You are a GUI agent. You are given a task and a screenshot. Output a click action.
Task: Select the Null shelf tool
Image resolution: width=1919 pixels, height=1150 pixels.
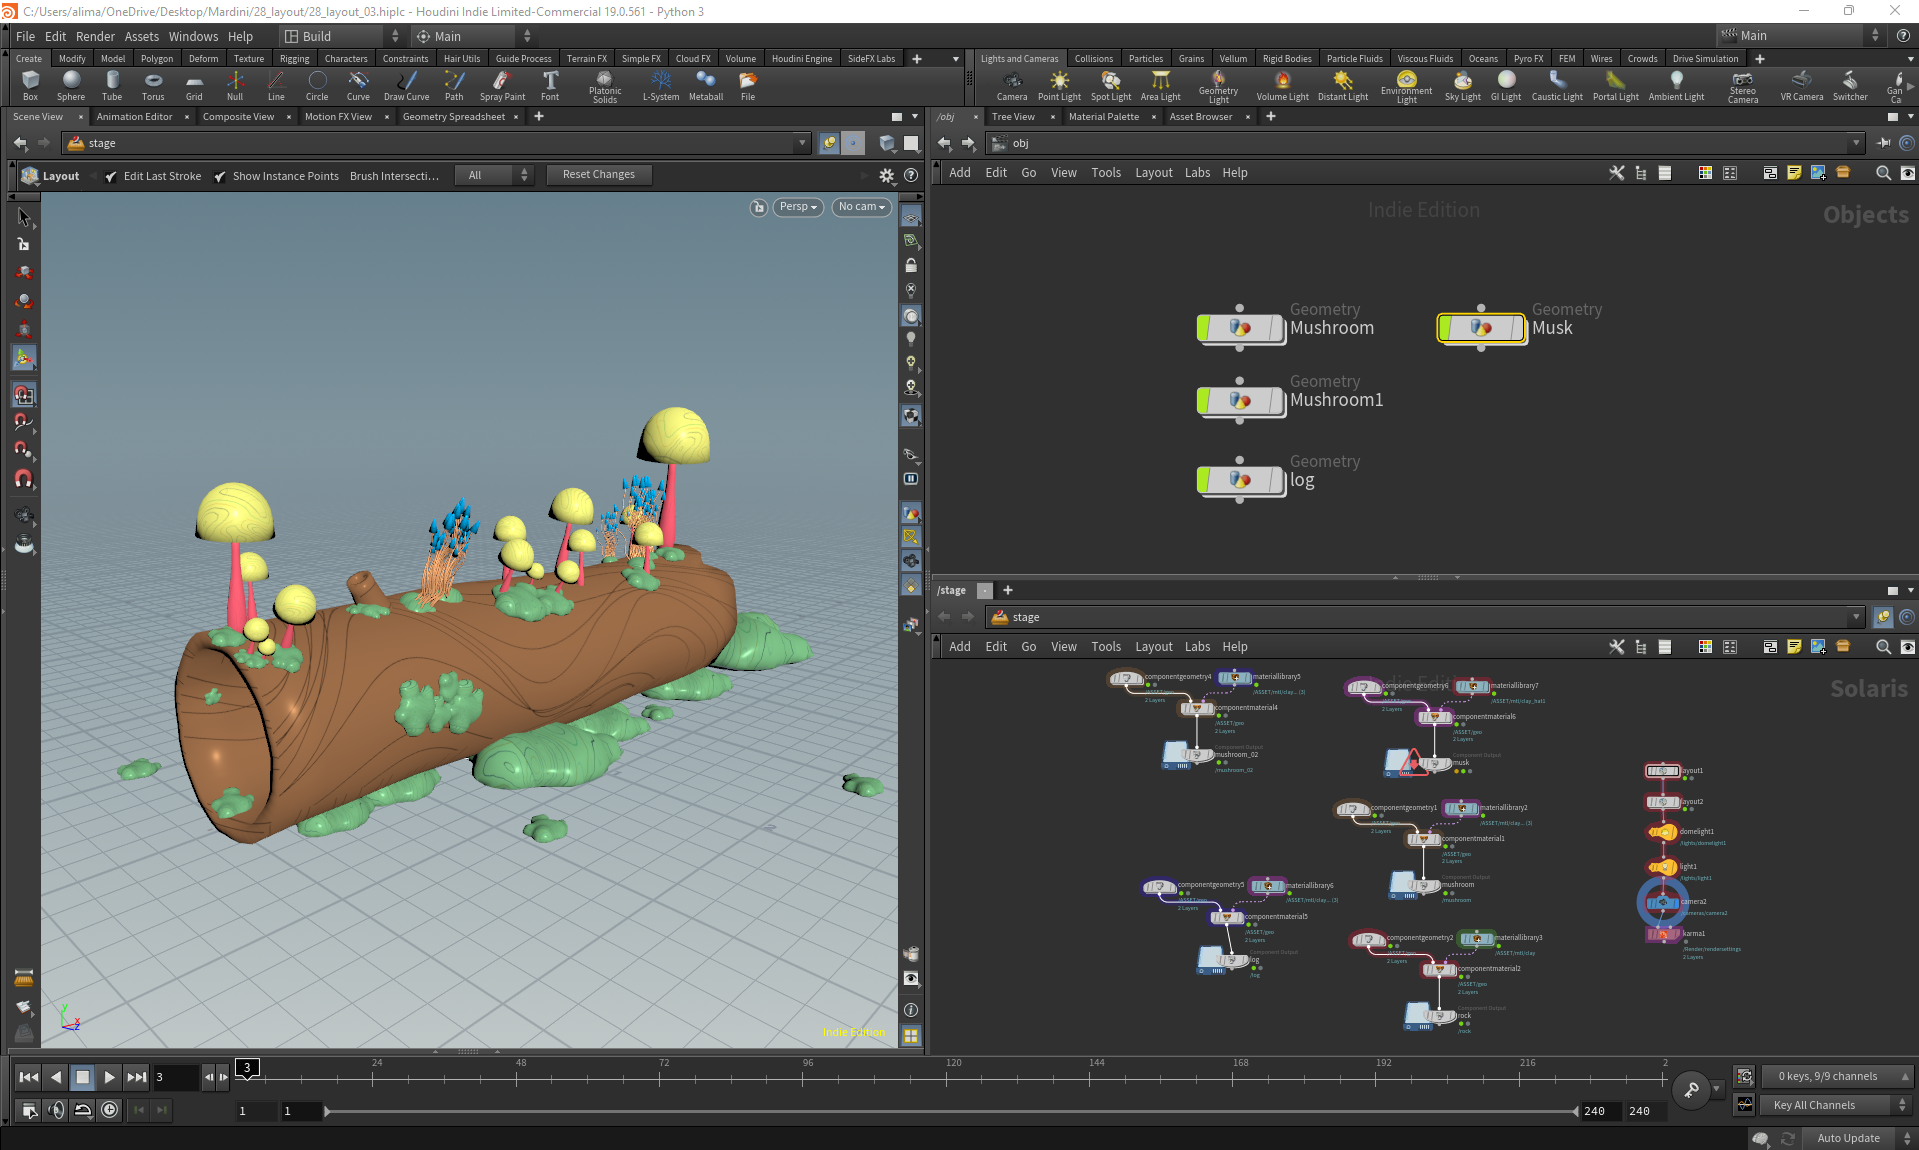tap(235, 86)
